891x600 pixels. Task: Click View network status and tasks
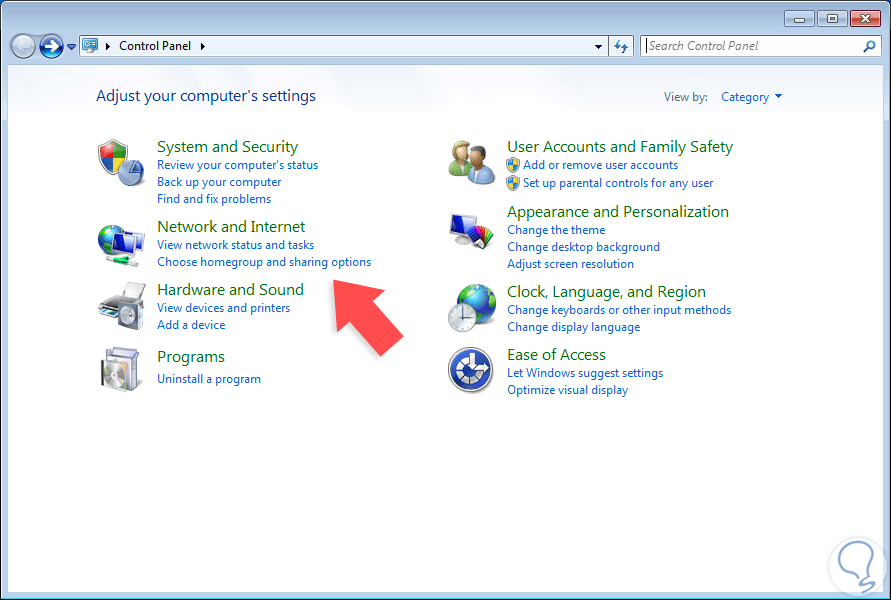235,245
